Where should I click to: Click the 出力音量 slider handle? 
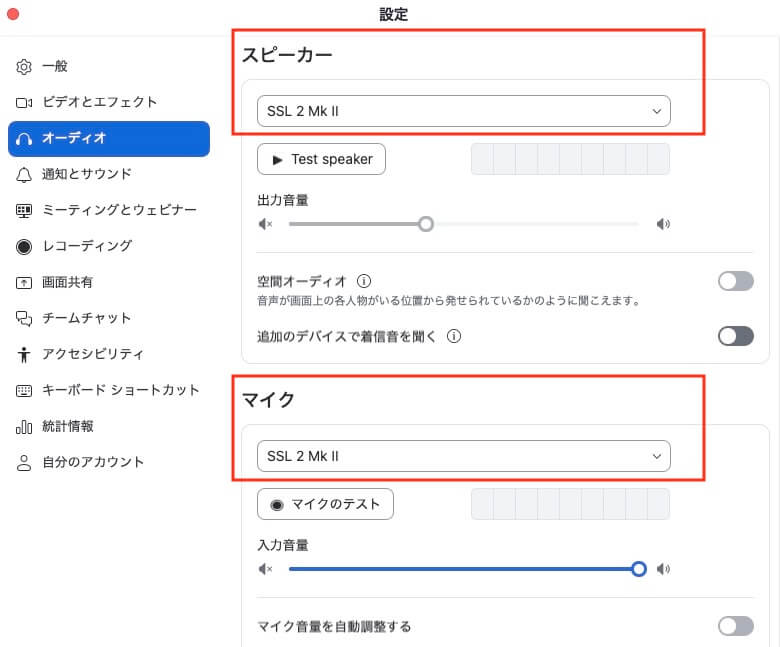click(x=426, y=224)
